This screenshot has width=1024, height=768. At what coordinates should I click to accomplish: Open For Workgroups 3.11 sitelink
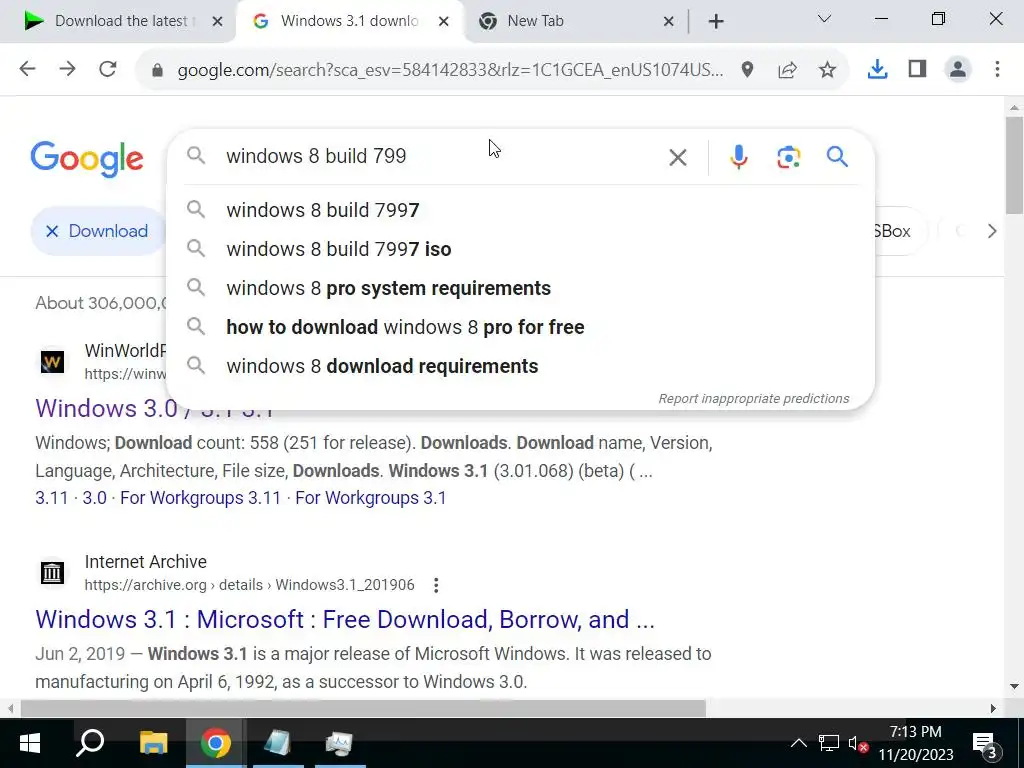click(200, 498)
